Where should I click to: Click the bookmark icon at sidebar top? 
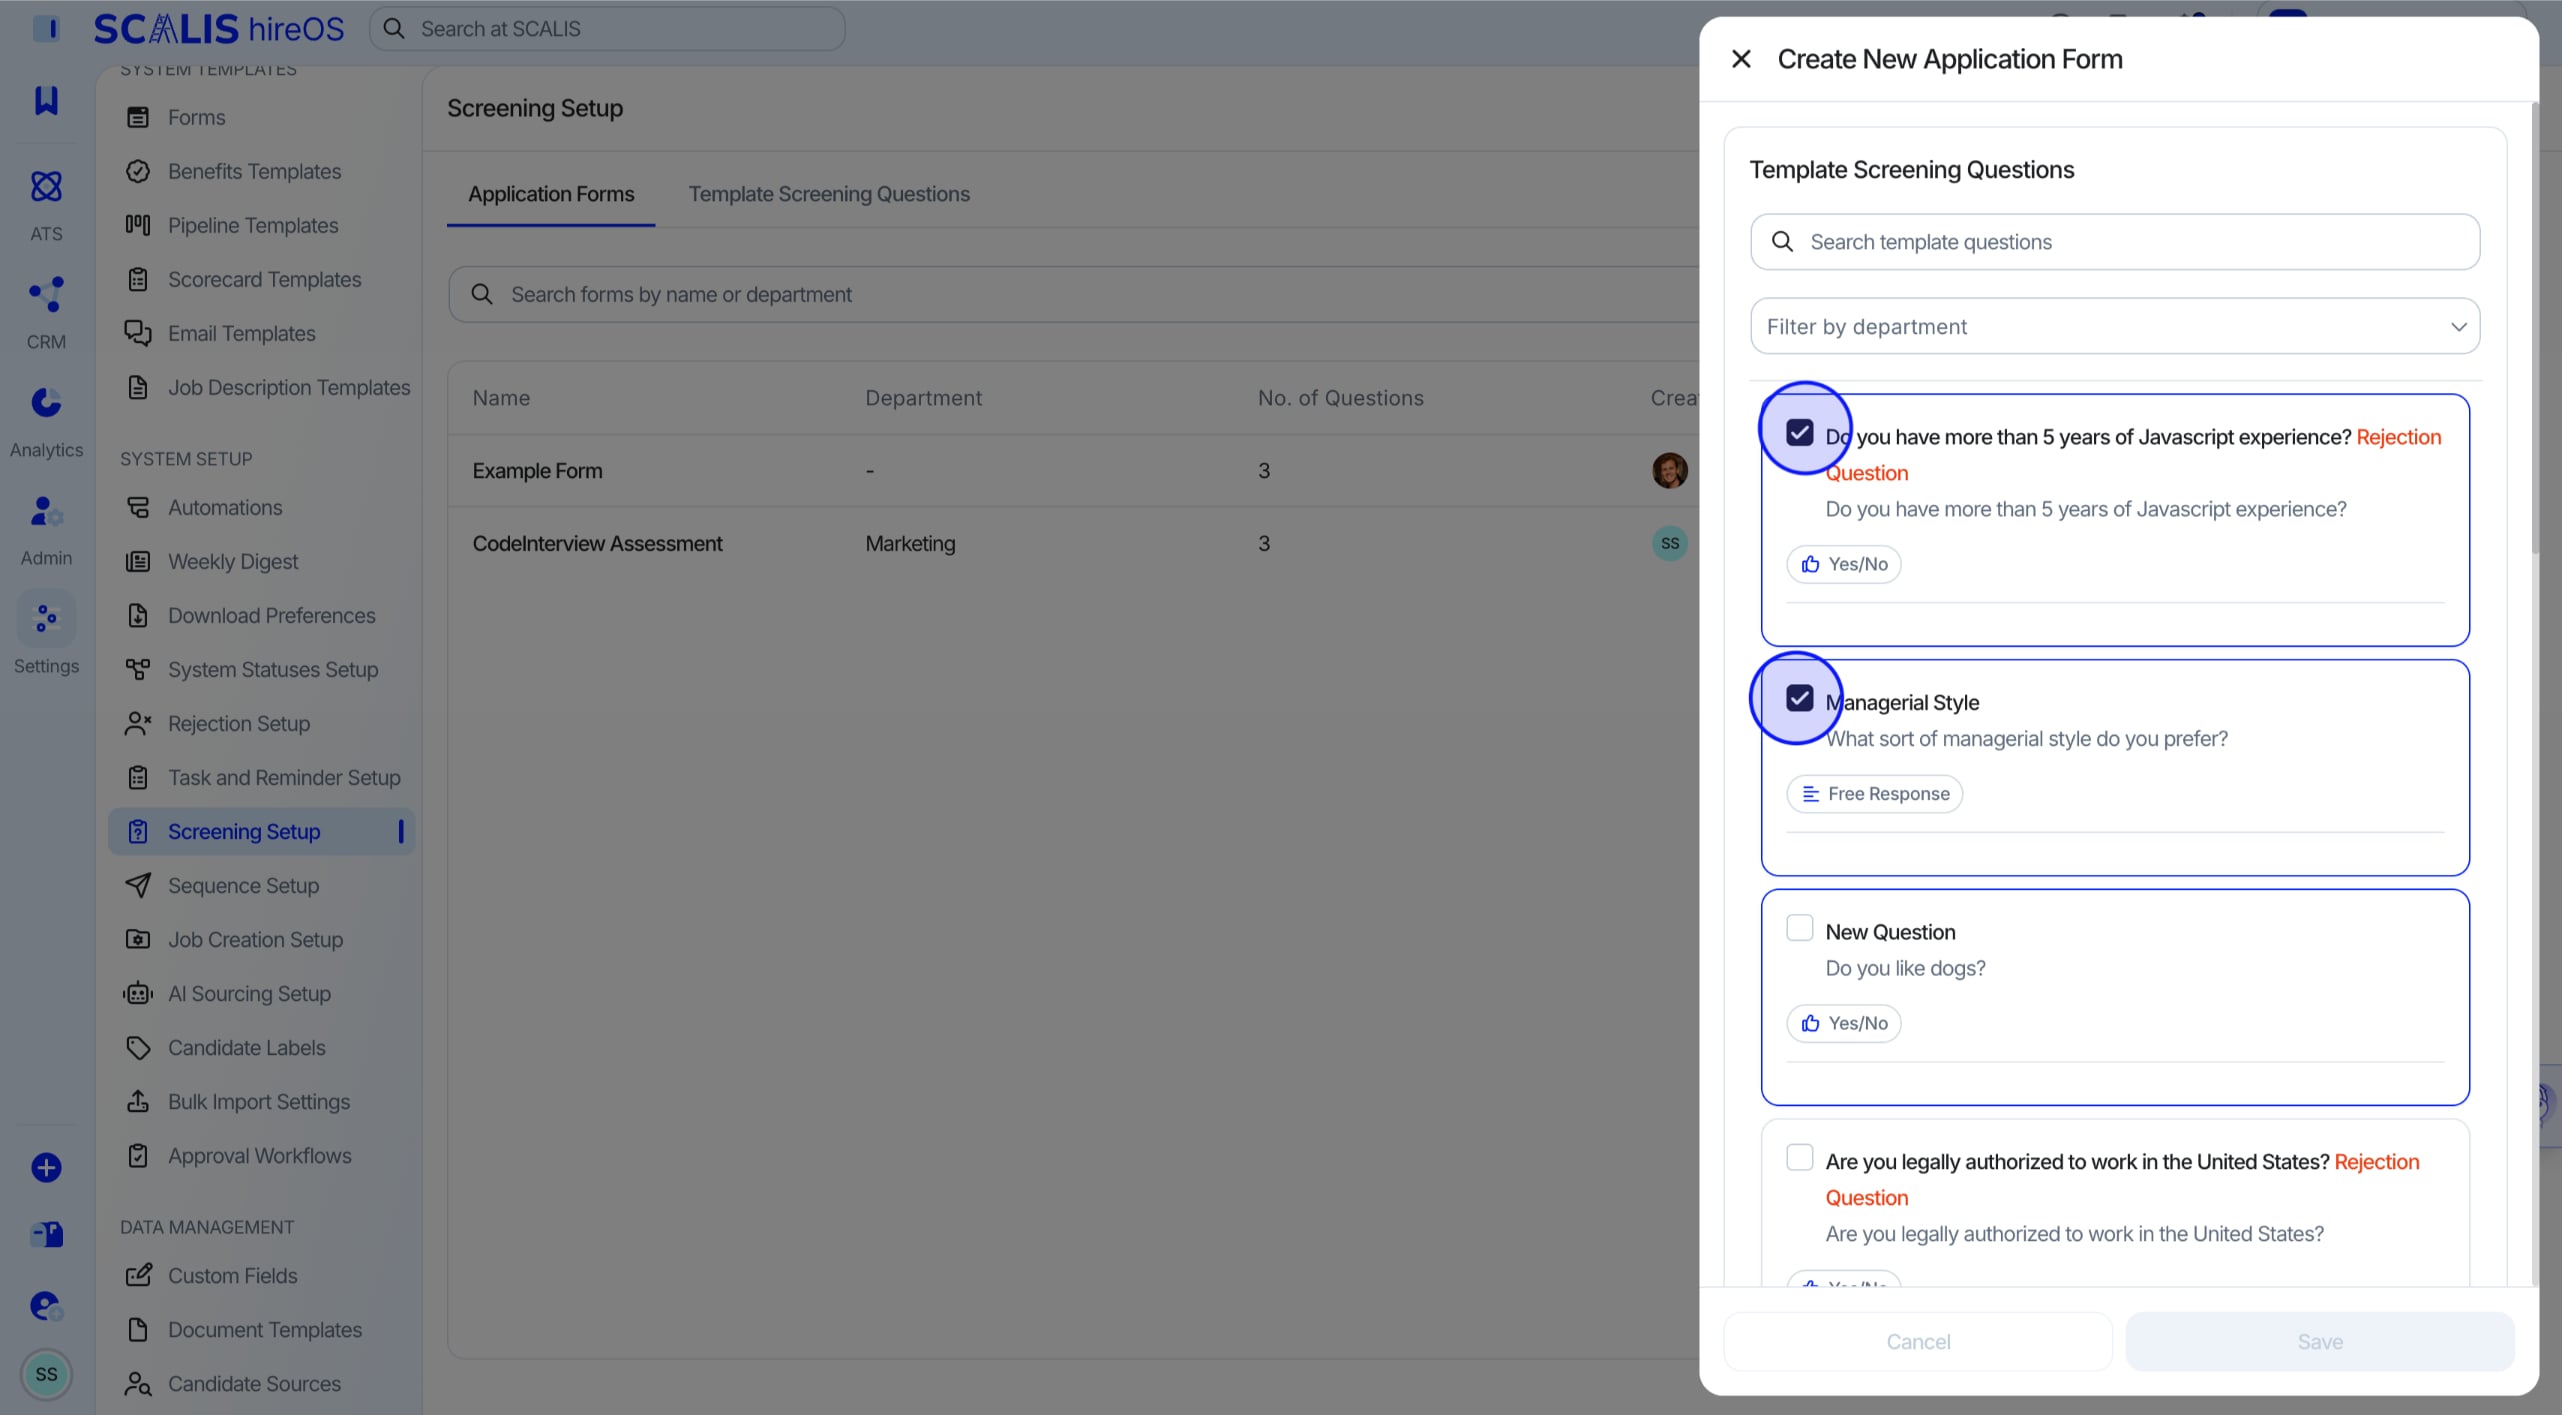coord(46,99)
